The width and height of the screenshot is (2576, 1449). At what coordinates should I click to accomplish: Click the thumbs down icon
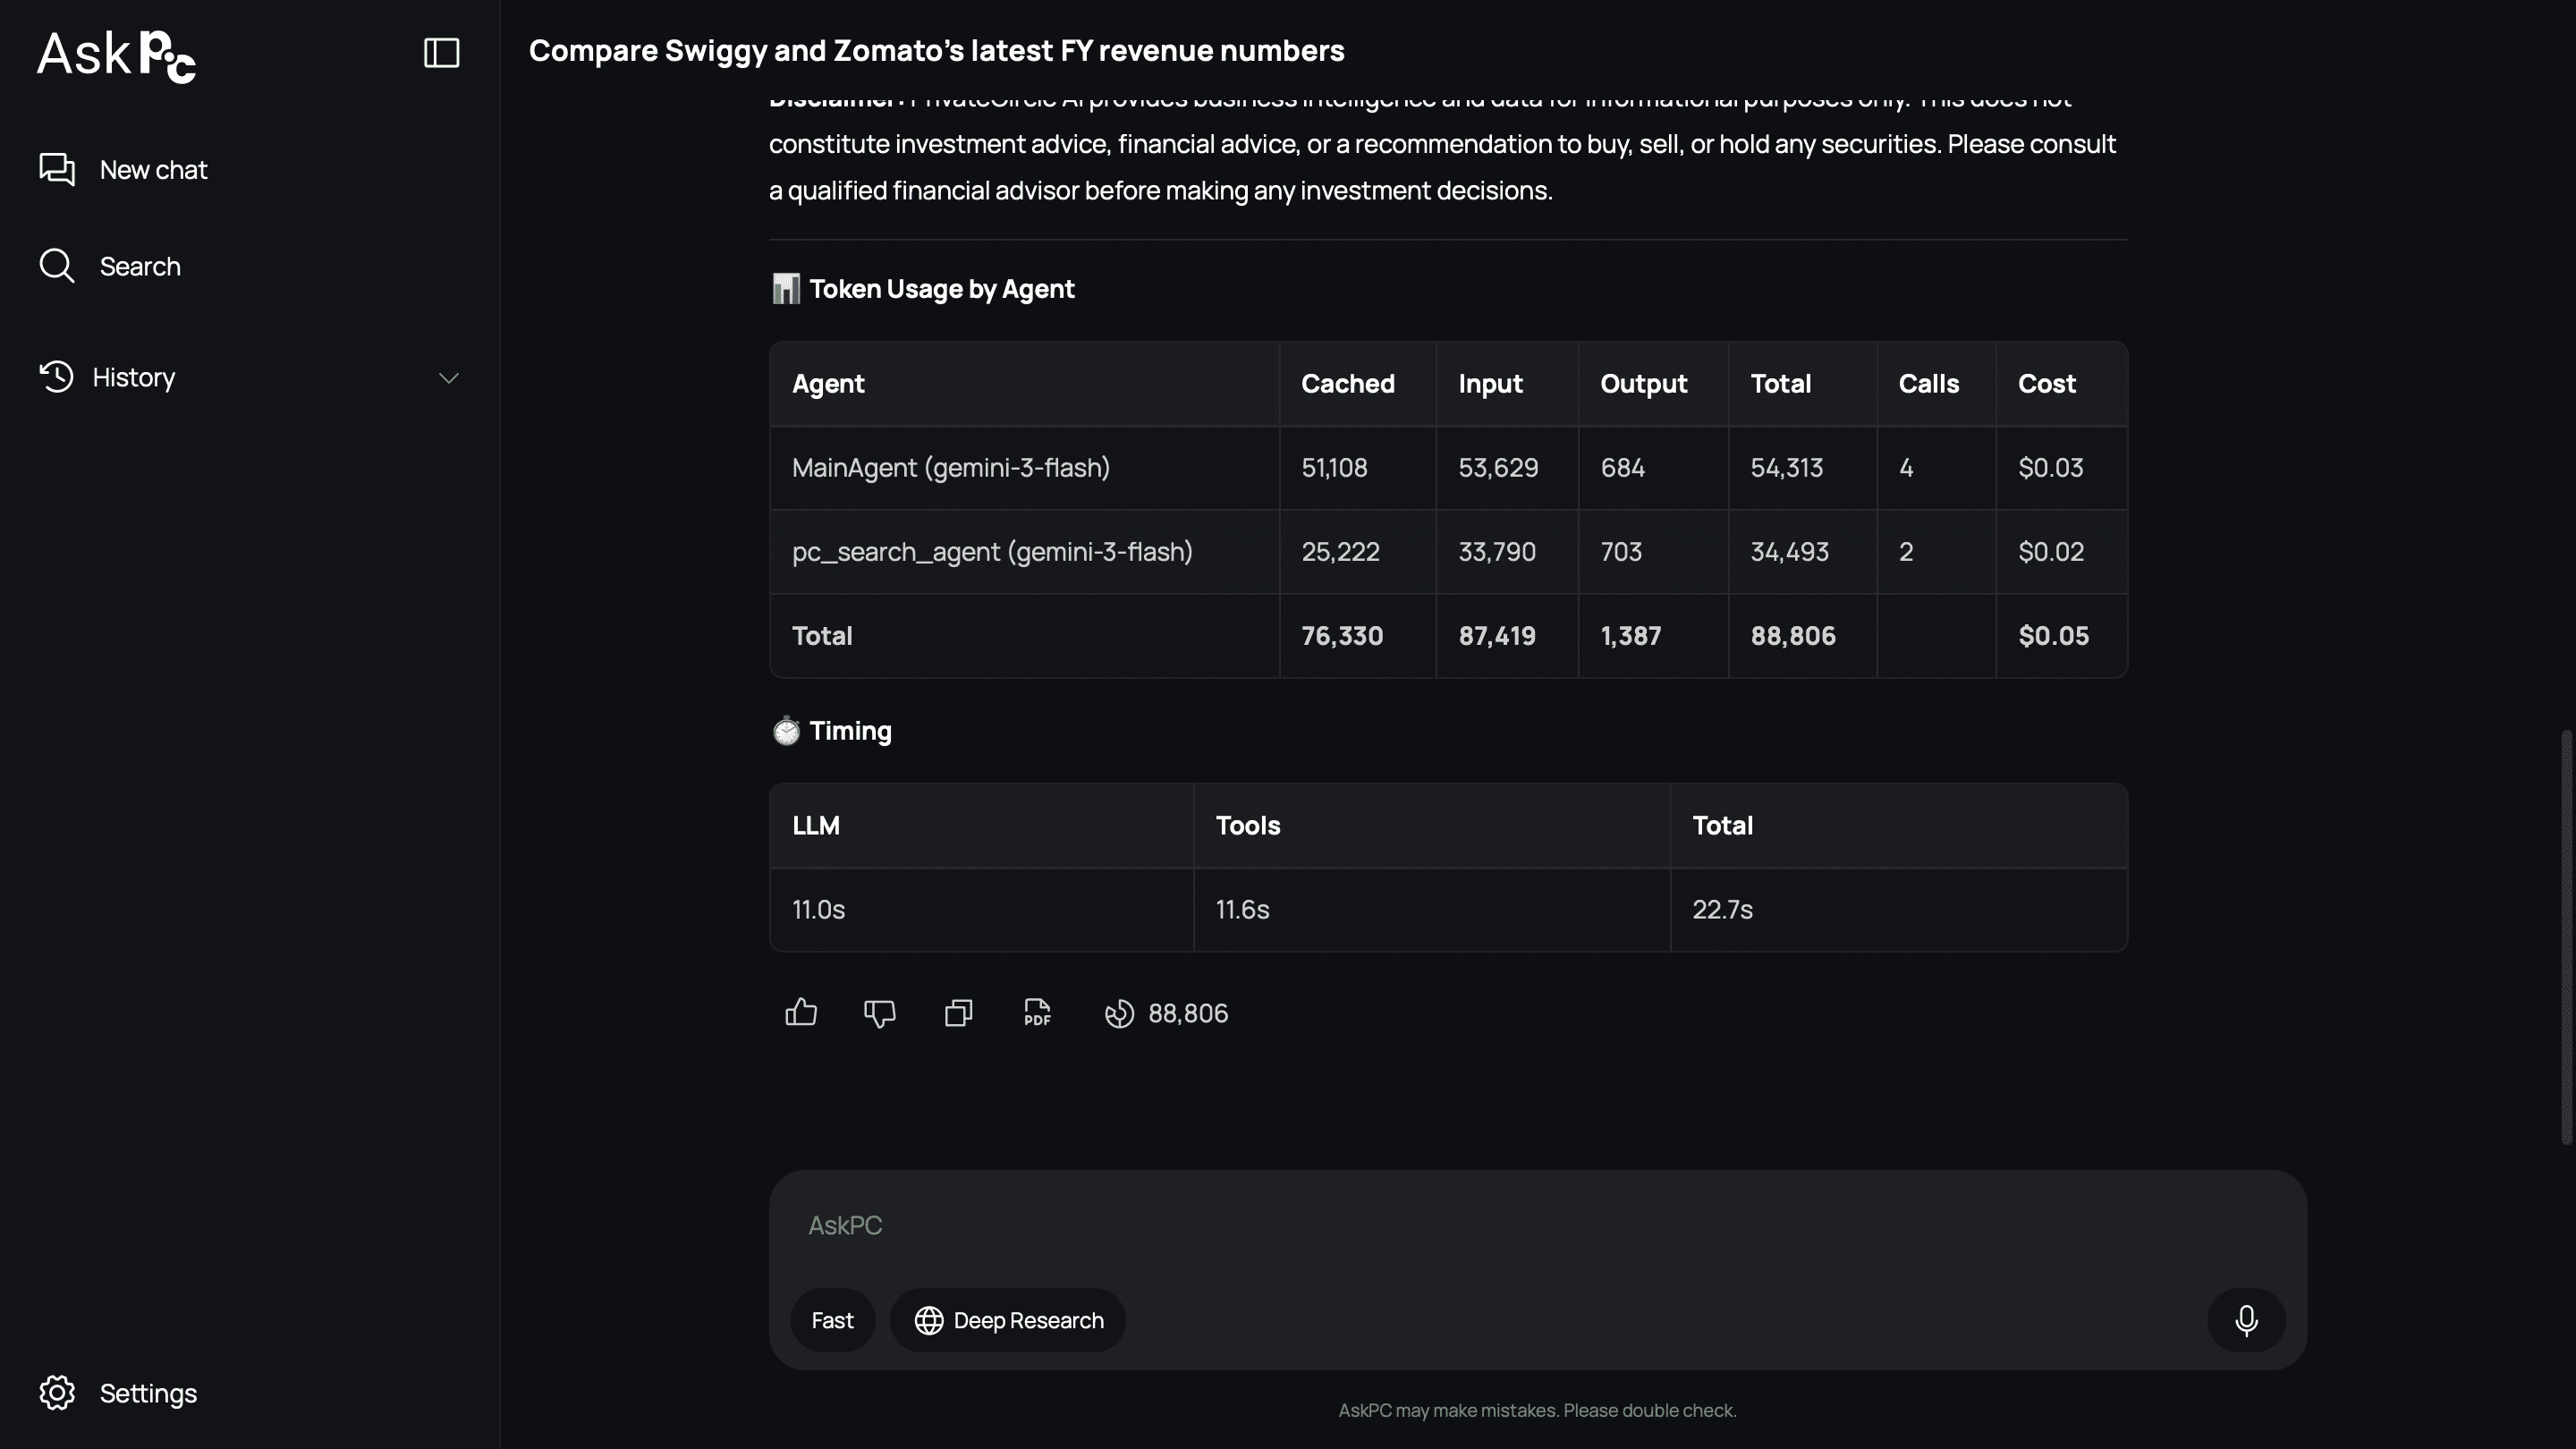tap(879, 1013)
